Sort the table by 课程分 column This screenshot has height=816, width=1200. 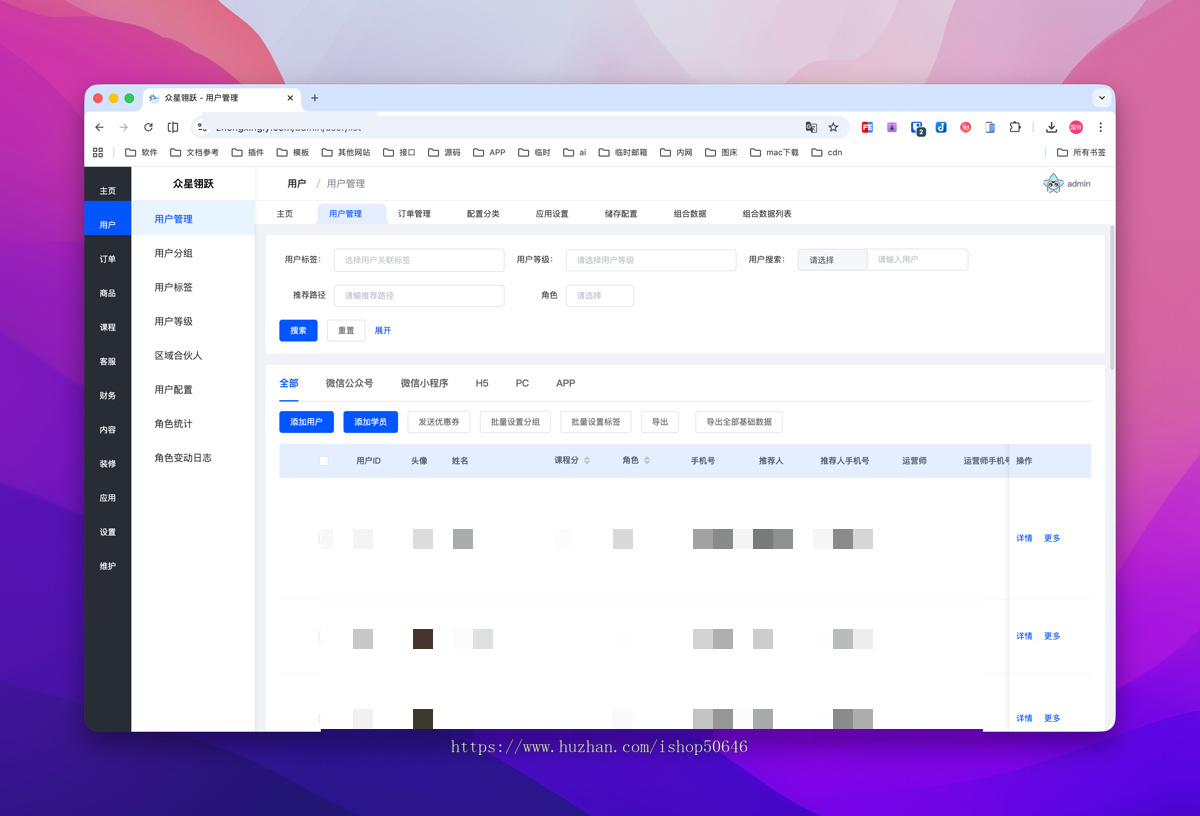(587, 461)
